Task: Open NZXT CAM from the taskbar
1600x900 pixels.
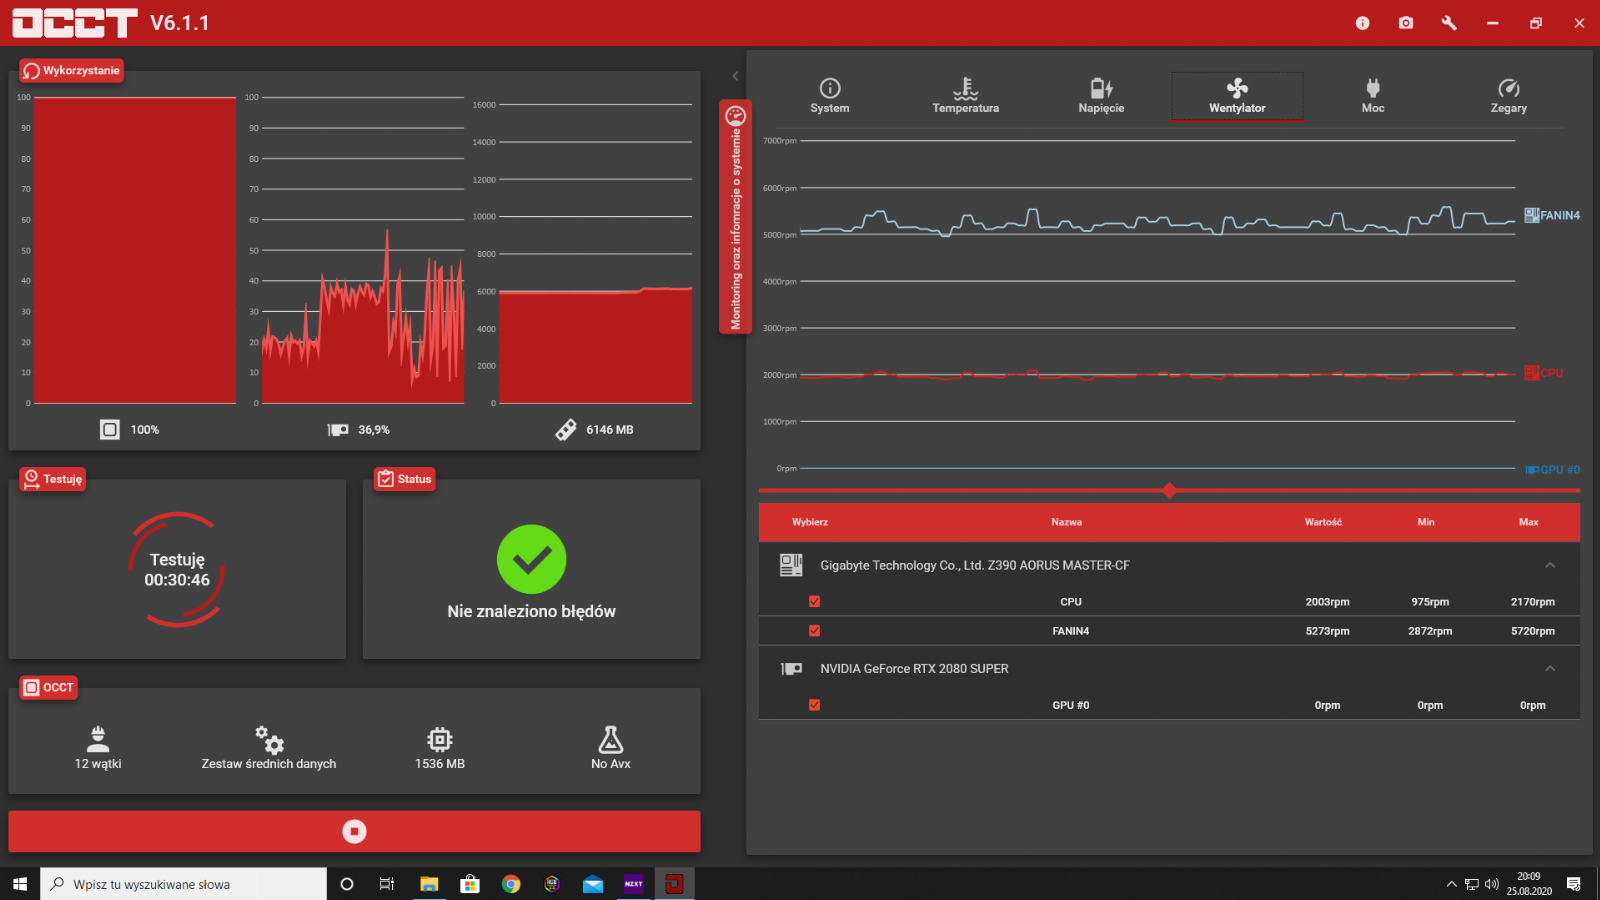Action: pyautogui.click(x=634, y=884)
